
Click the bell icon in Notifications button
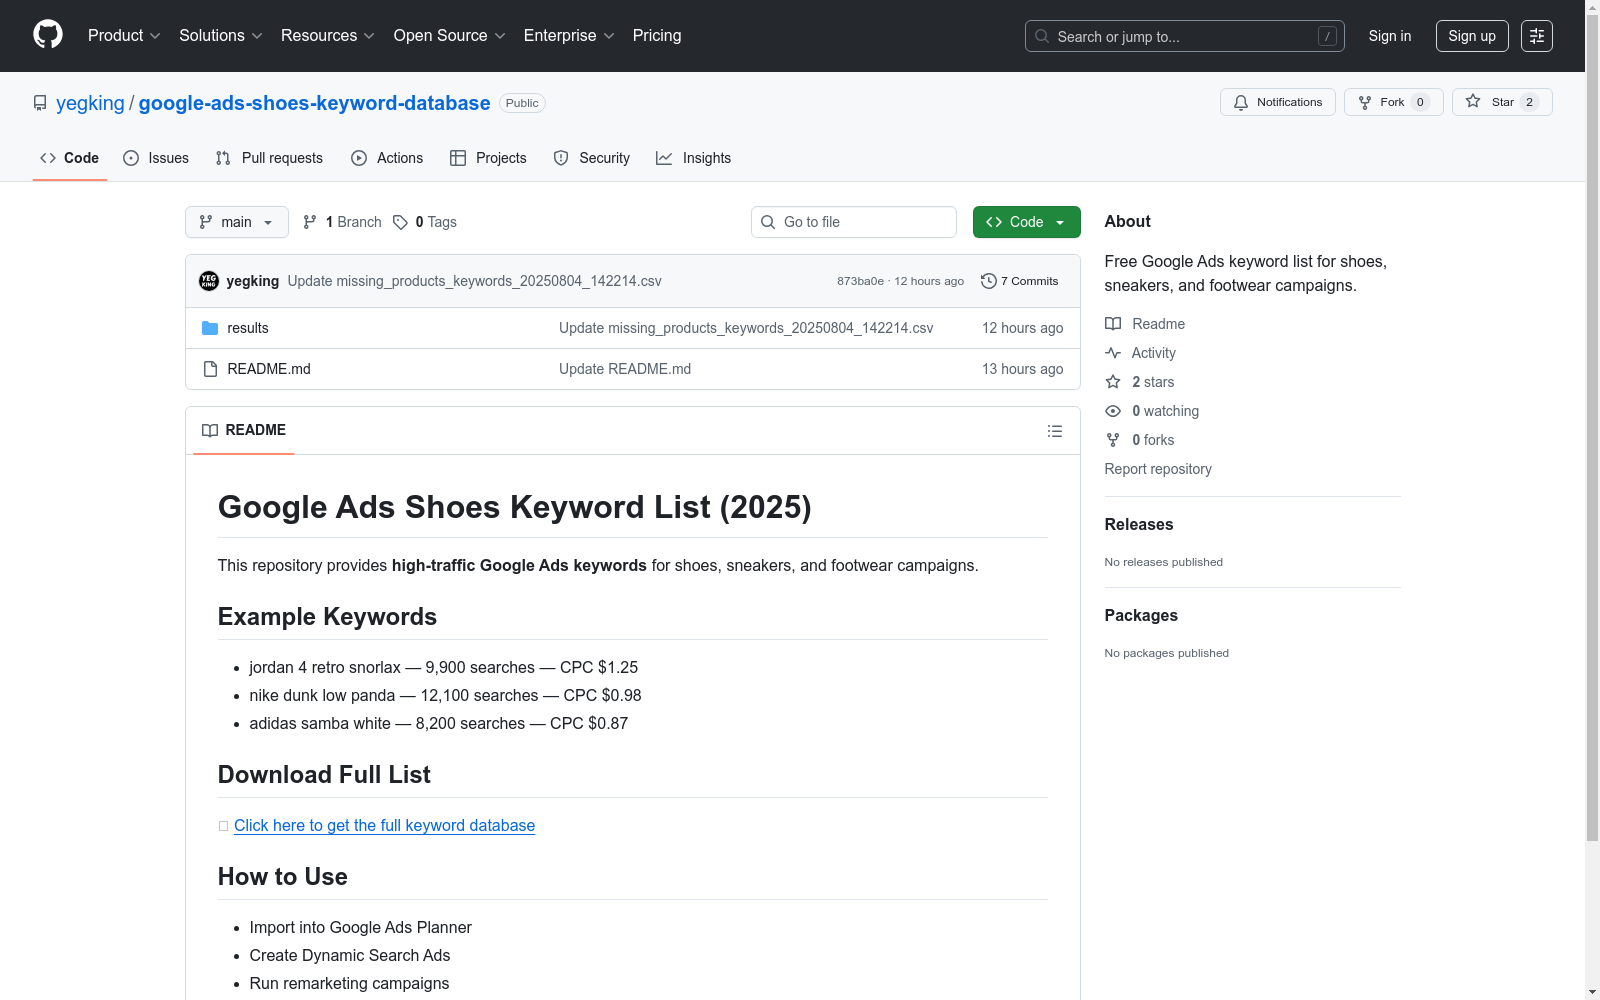click(1241, 102)
